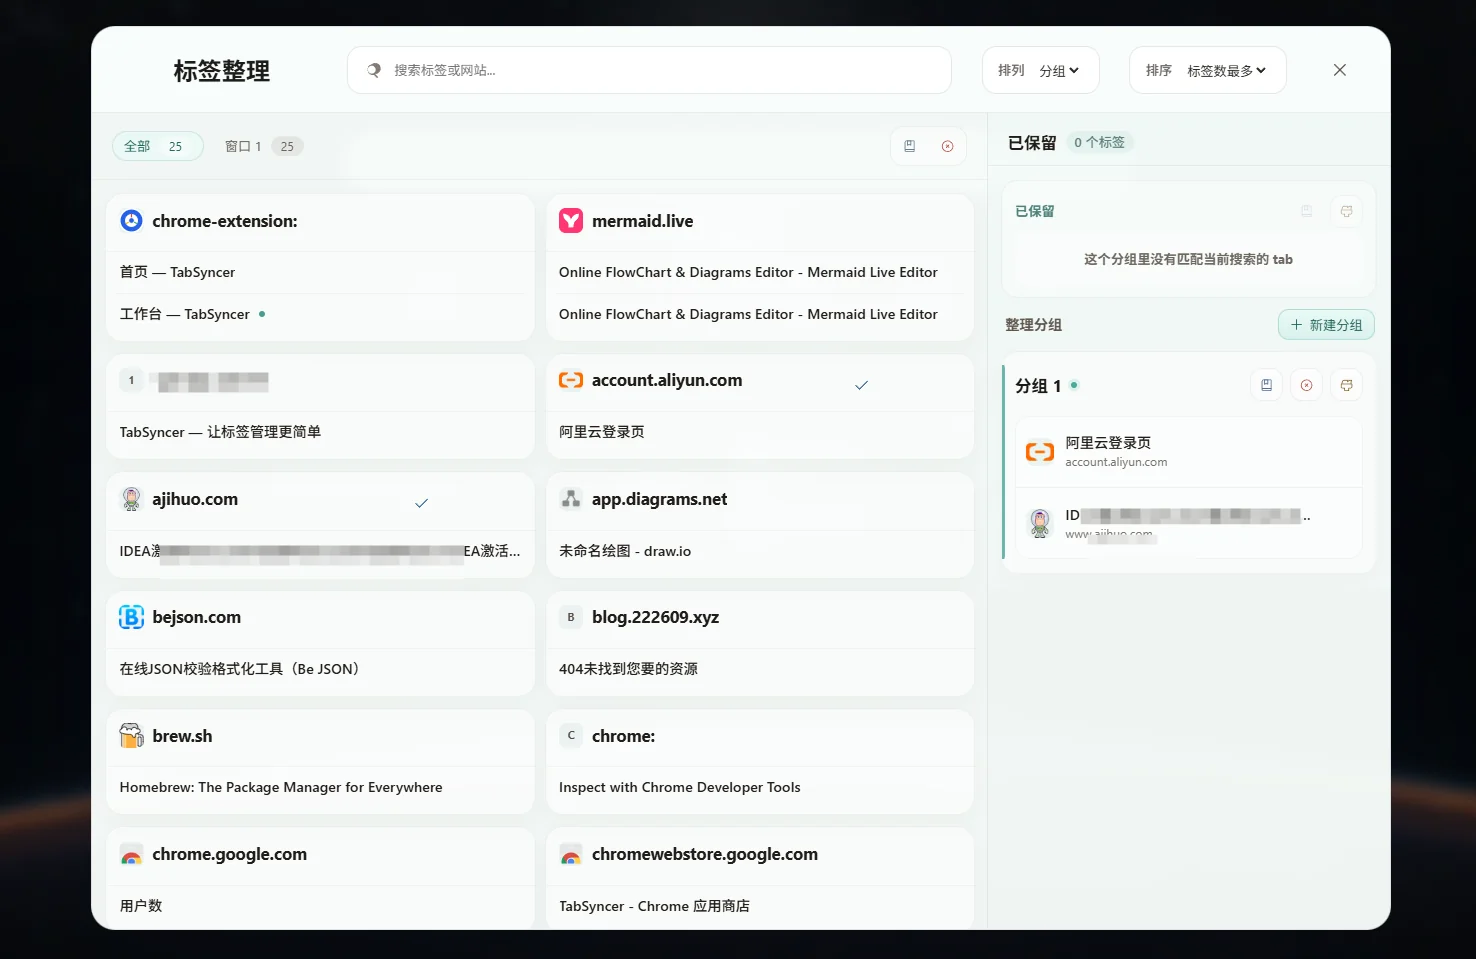Click the chrome: letter C favicon
1476x959 pixels.
tap(571, 736)
